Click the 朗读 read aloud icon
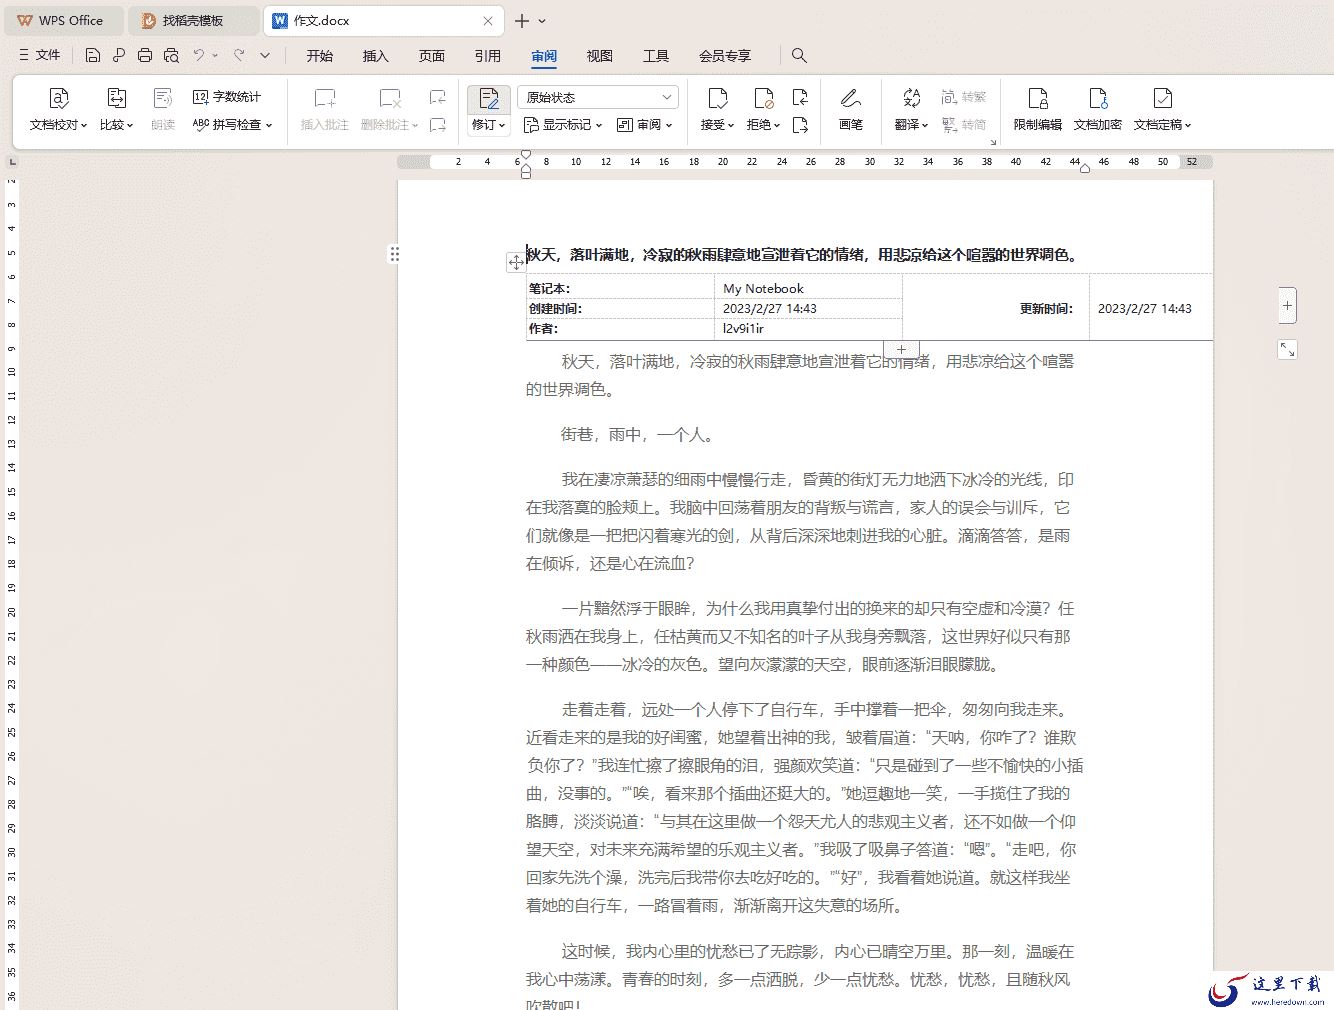1334x1010 pixels. tap(163, 98)
